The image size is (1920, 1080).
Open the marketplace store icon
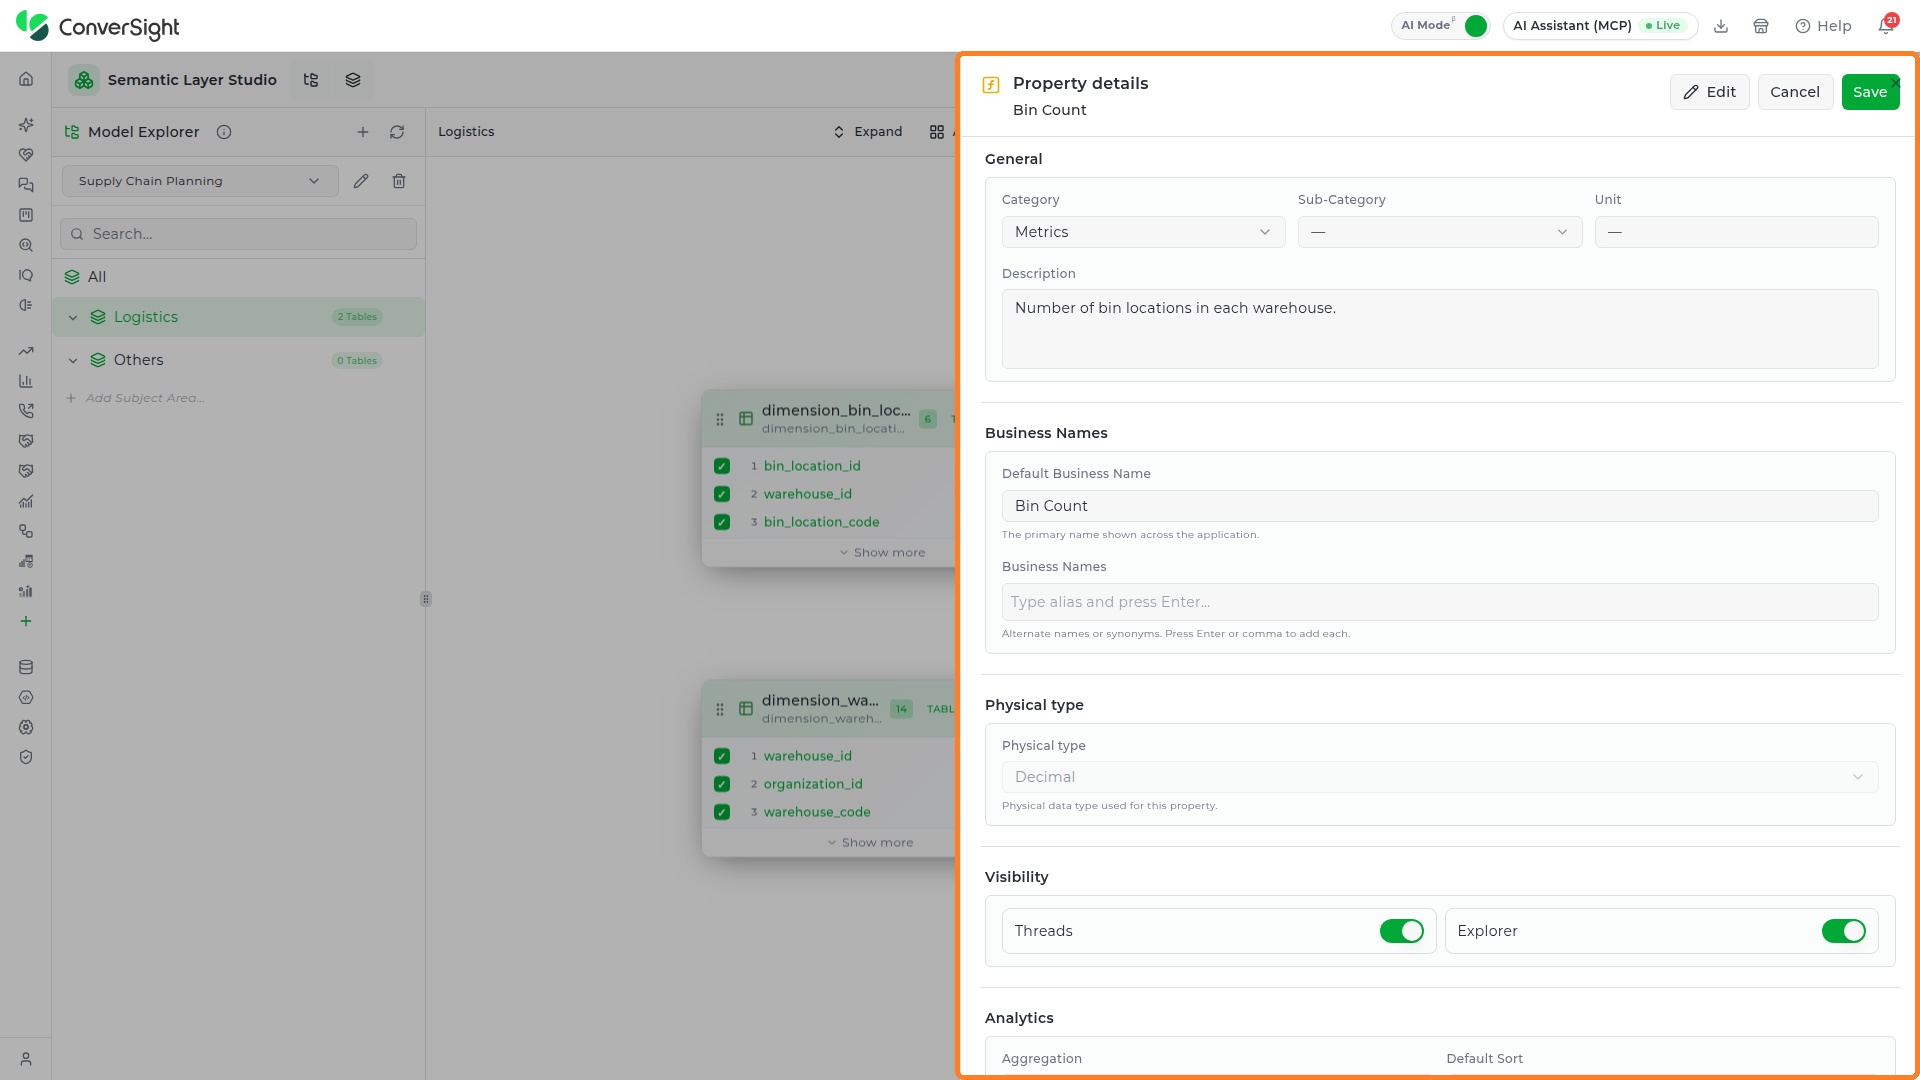(1761, 26)
